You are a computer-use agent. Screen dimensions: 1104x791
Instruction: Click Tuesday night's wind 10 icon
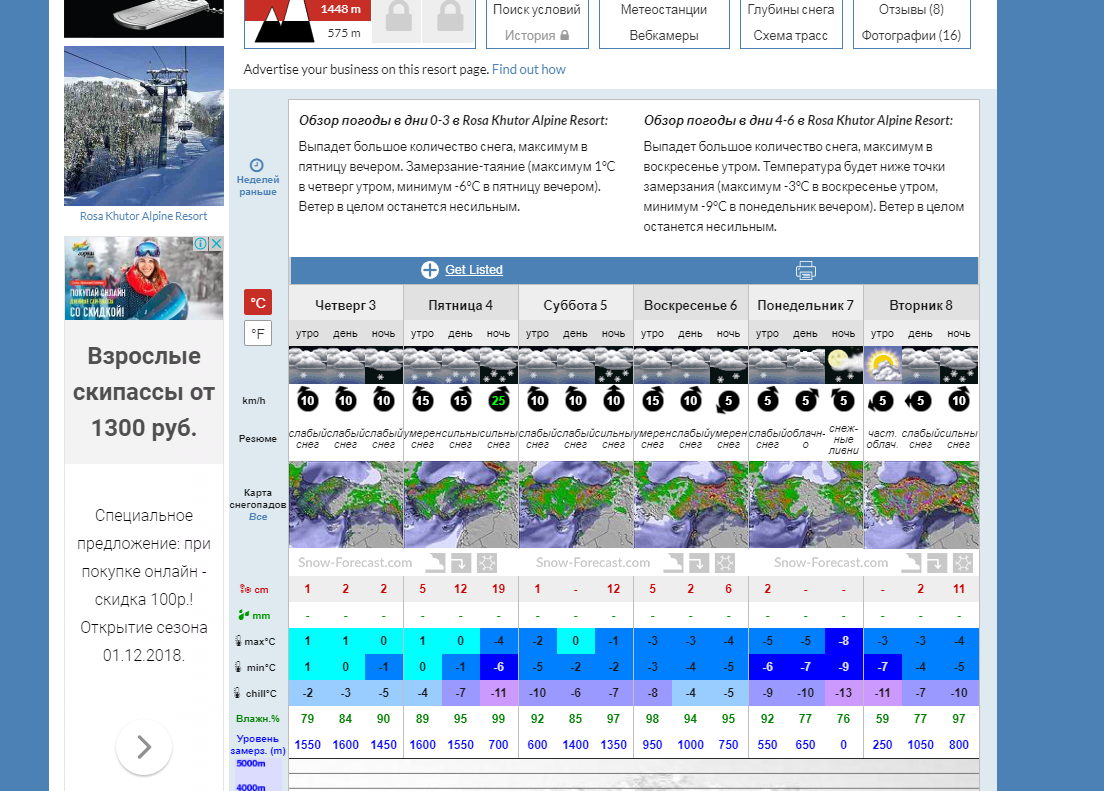[x=959, y=400]
